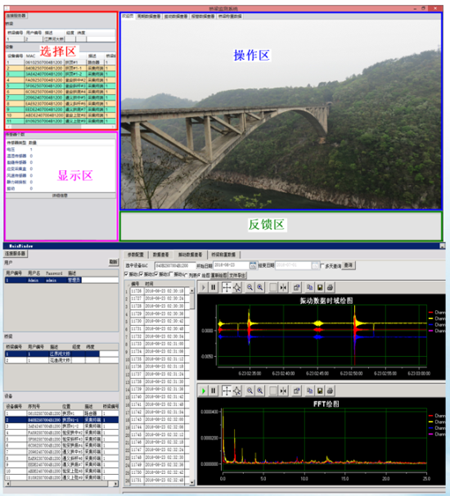Select bridge row 2 in the lower bridge table
Screen dimensions: 450x496
point(61,360)
